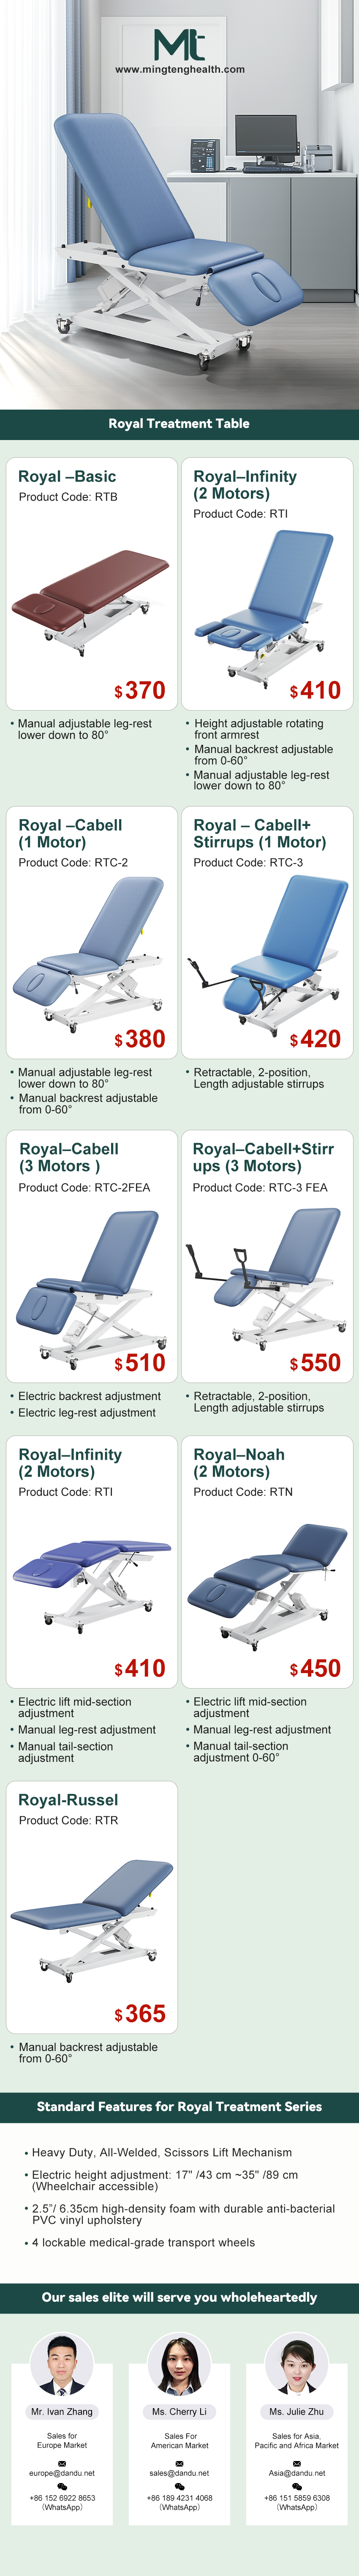This screenshot has width=359, height=2576.
Task: Click the Standard Features section heading
Action: pyautogui.click(x=179, y=2107)
